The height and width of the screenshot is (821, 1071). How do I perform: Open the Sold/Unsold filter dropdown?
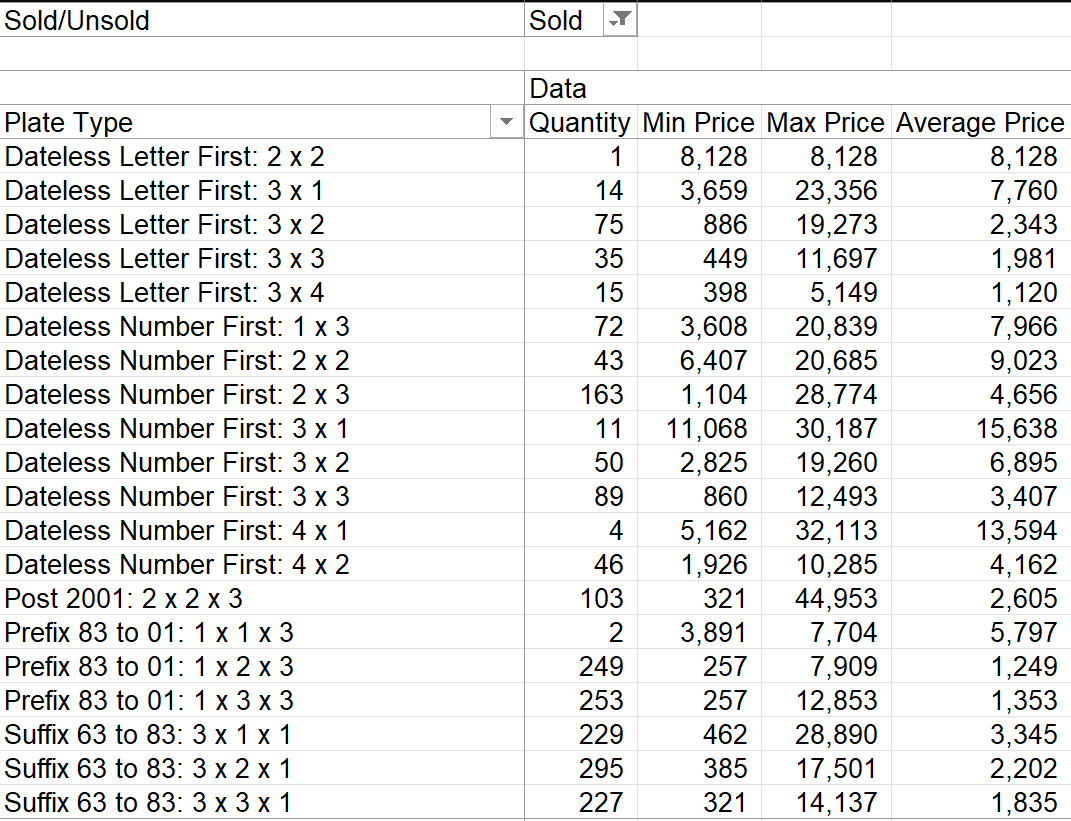point(619,20)
